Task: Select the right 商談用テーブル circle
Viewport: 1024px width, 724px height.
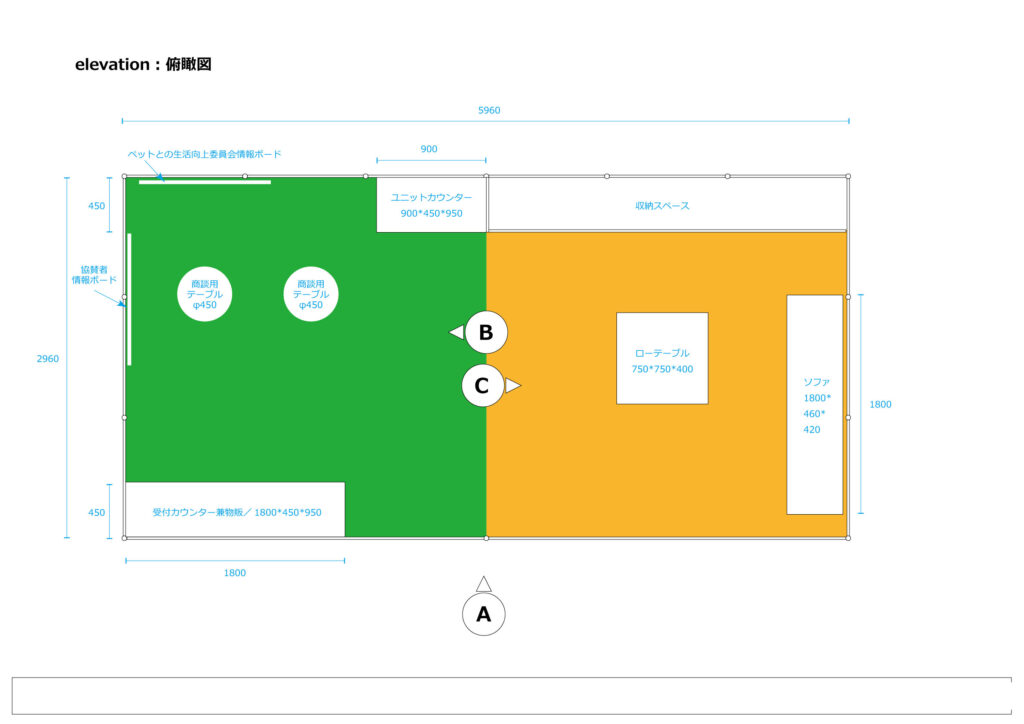Action: tap(311, 294)
